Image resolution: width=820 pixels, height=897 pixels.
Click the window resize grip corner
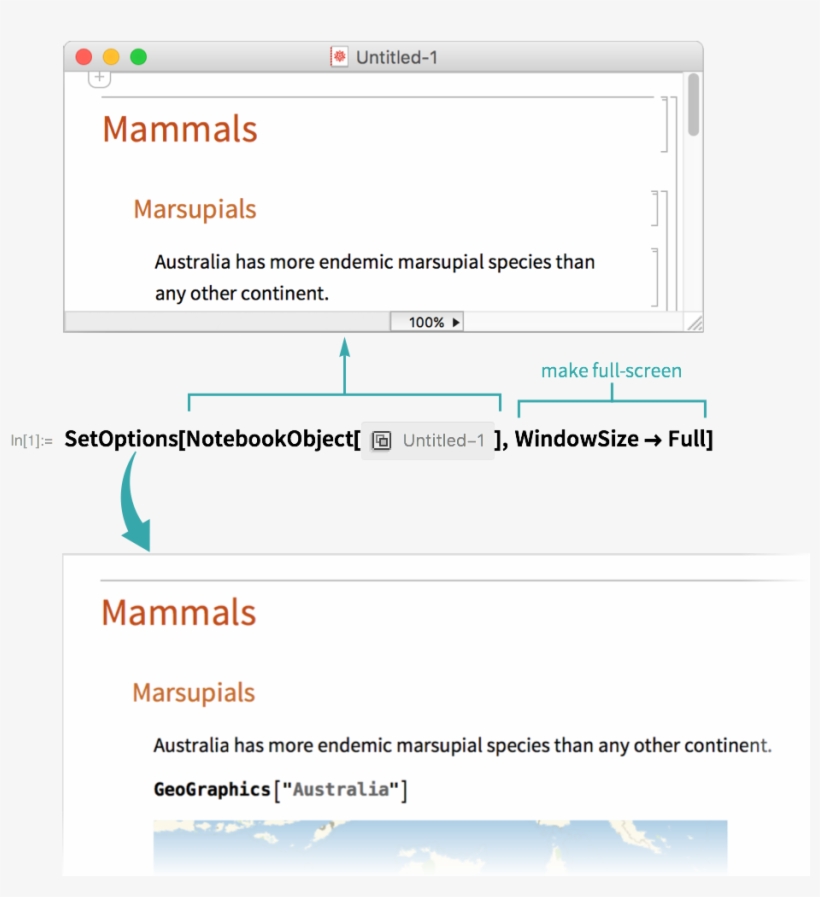(694, 322)
